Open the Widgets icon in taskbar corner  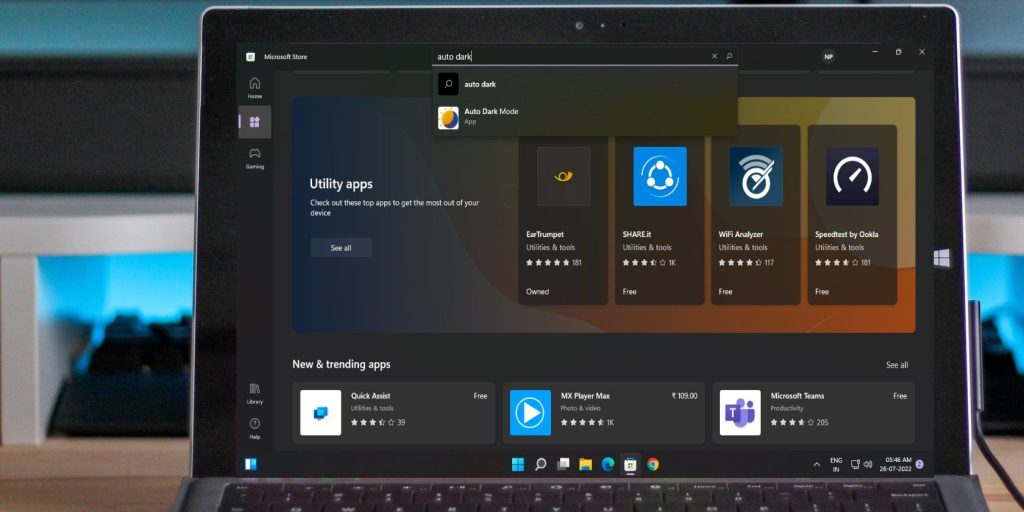pyautogui.click(x=251, y=464)
